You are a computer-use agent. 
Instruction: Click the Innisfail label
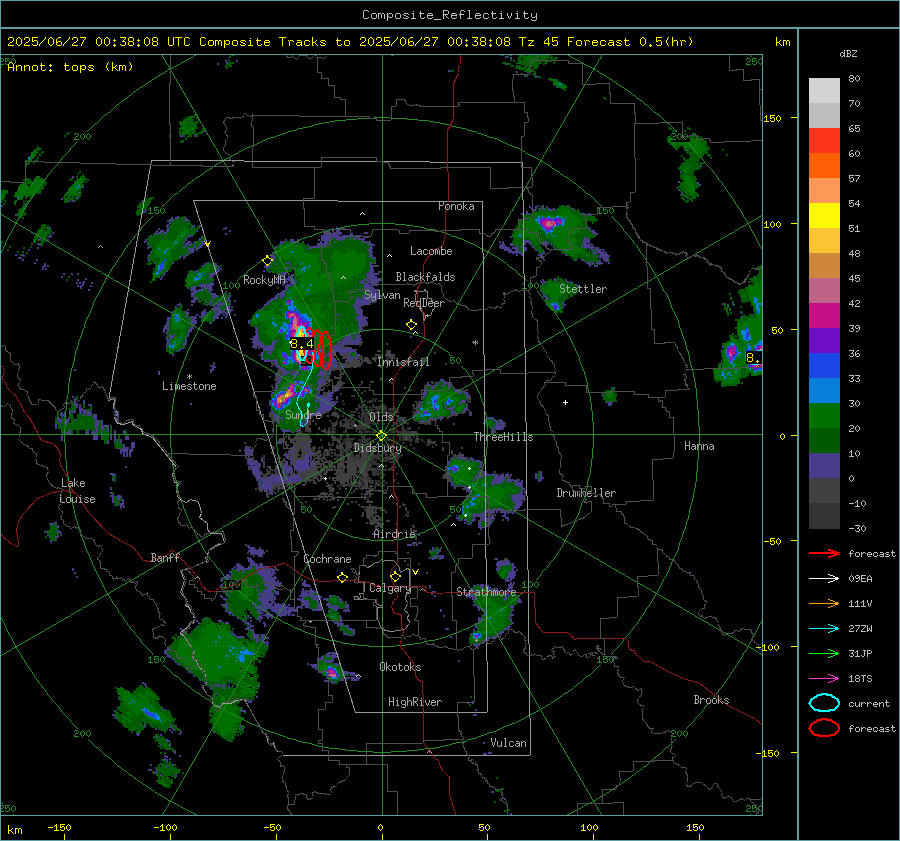[x=404, y=362]
